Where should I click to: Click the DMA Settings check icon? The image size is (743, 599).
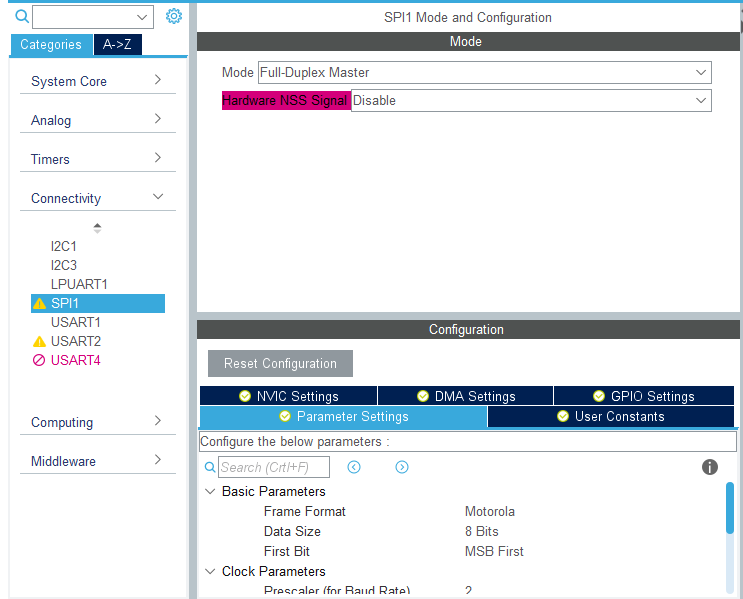point(423,396)
